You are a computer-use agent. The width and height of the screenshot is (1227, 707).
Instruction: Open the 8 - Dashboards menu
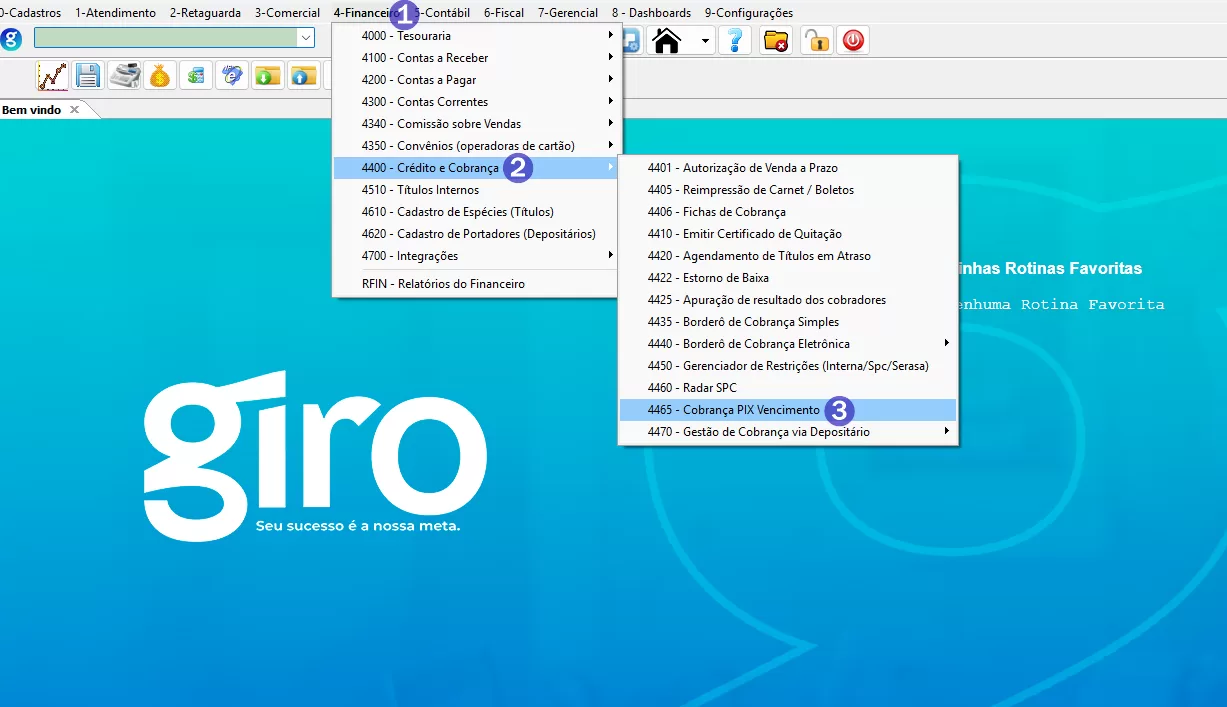tap(651, 13)
